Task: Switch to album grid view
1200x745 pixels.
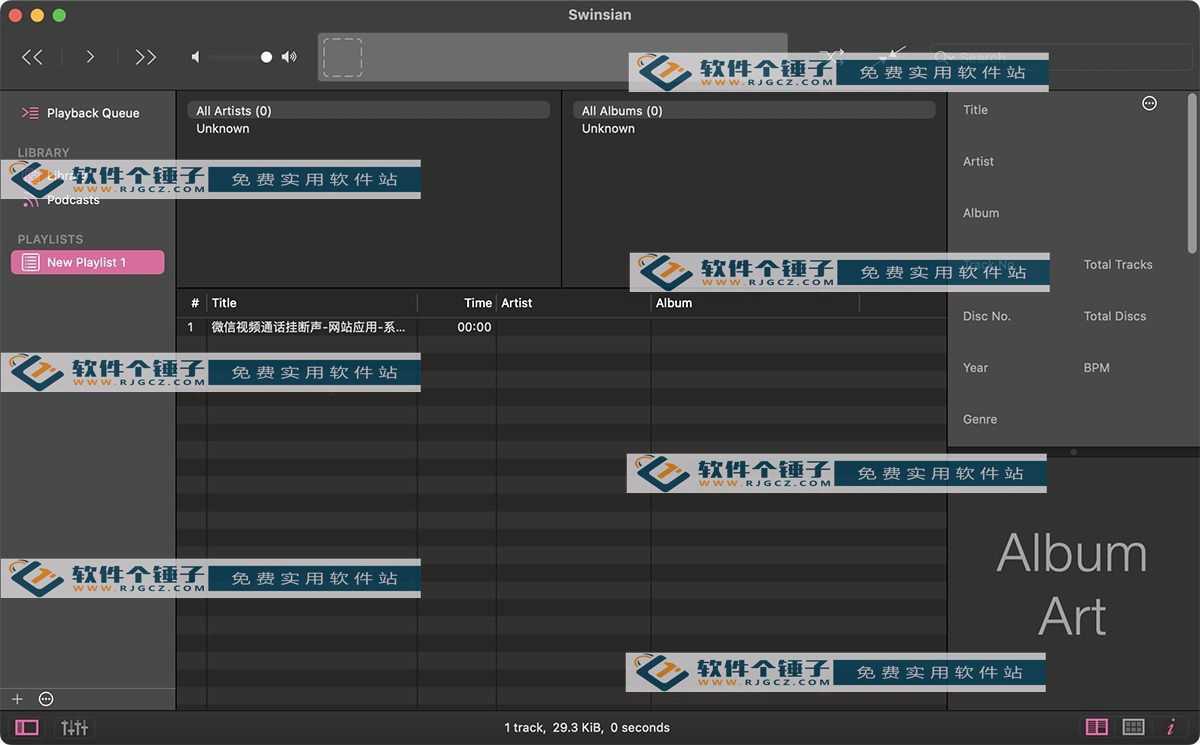Action: pyautogui.click(x=1133, y=727)
